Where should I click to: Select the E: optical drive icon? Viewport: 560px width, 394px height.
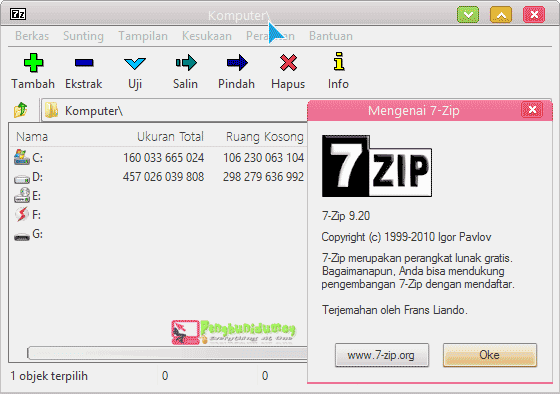pos(22,195)
